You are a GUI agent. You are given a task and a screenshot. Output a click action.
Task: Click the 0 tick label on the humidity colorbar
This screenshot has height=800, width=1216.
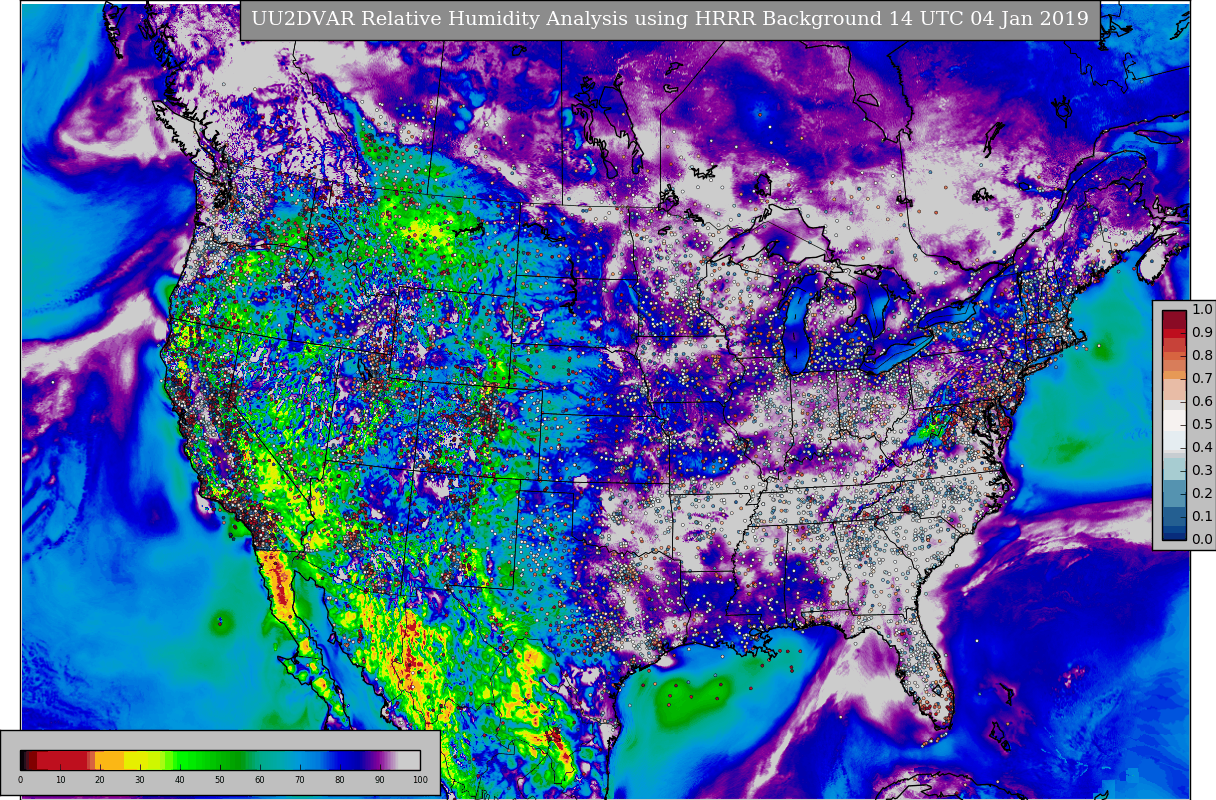(x=20, y=780)
